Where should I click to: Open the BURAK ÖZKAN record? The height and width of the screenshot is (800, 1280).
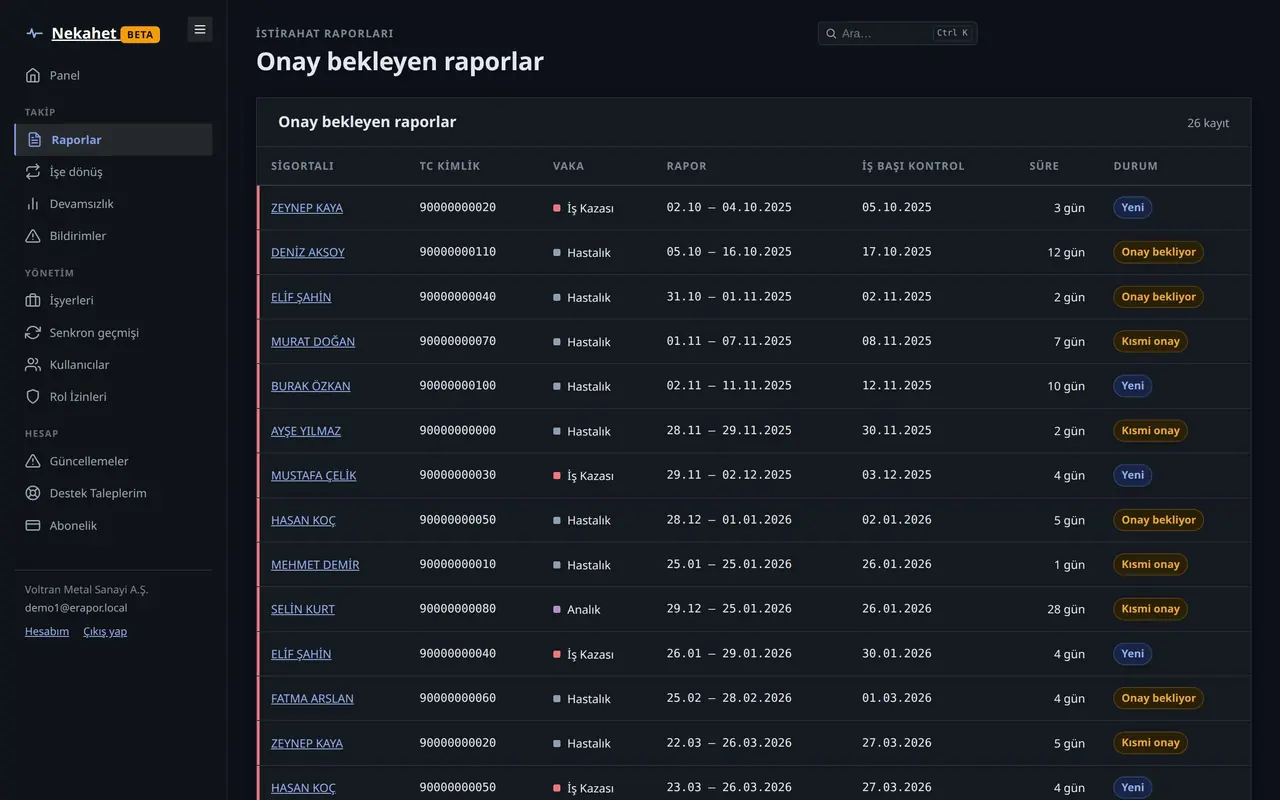tap(311, 386)
